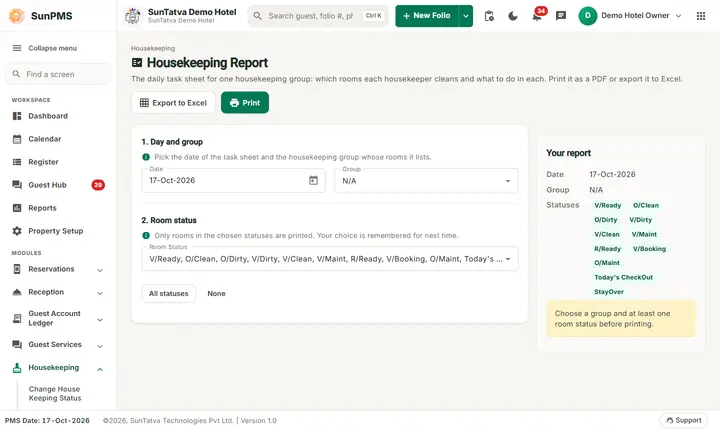Select the None statuses option
This screenshot has width=720, height=430.
(216, 294)
